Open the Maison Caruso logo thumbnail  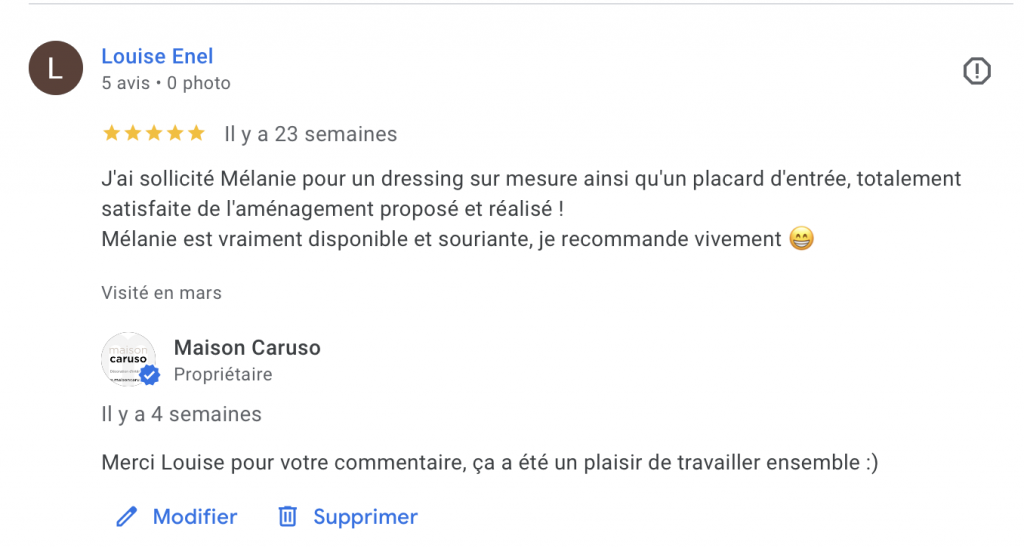point(127,357)
